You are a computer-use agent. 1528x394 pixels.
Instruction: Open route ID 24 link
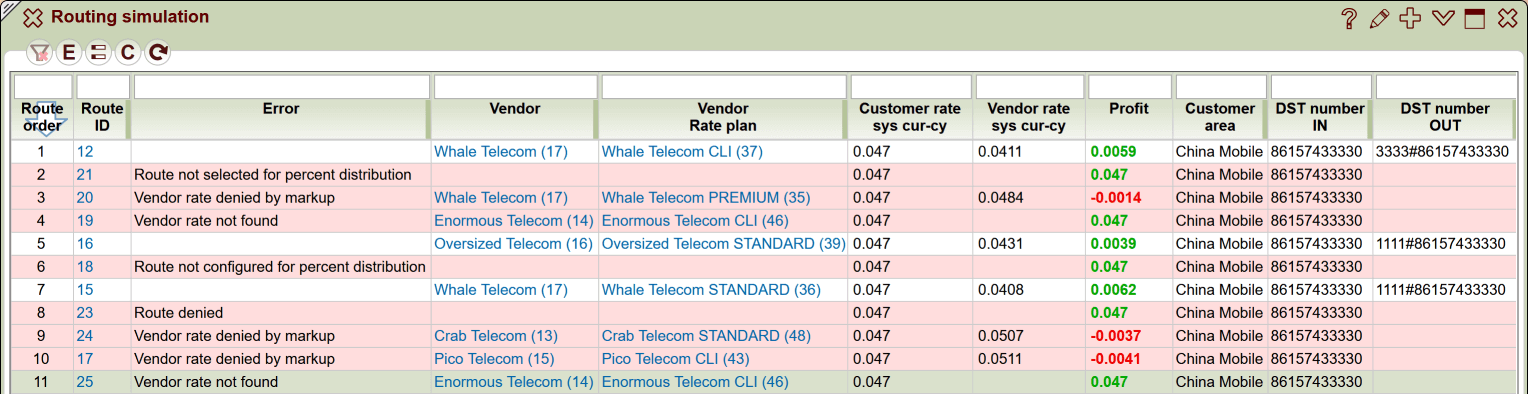click(85, 335)
